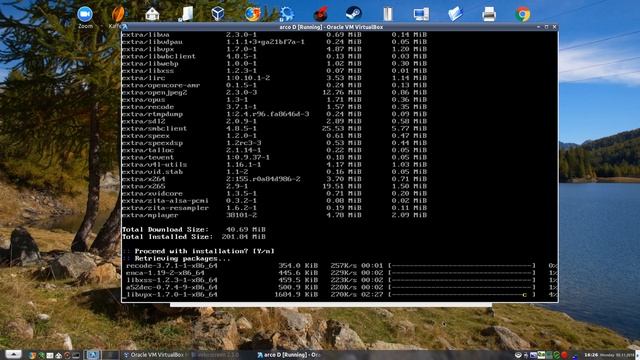This screenshot has width=640, height=360.
Task: Open the grey cabinet icon in dock
Action: (x=387, y=14)
